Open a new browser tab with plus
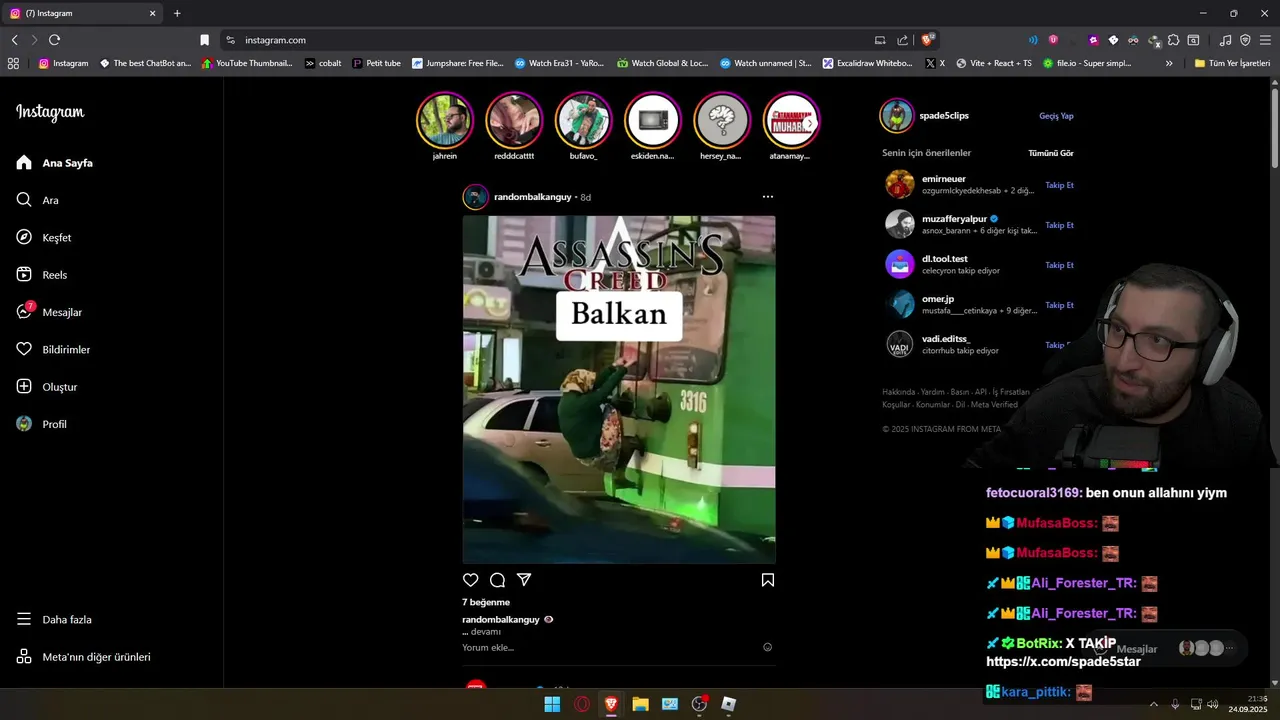The width and height of the screenshot is (1280, 720). (177, 13)
